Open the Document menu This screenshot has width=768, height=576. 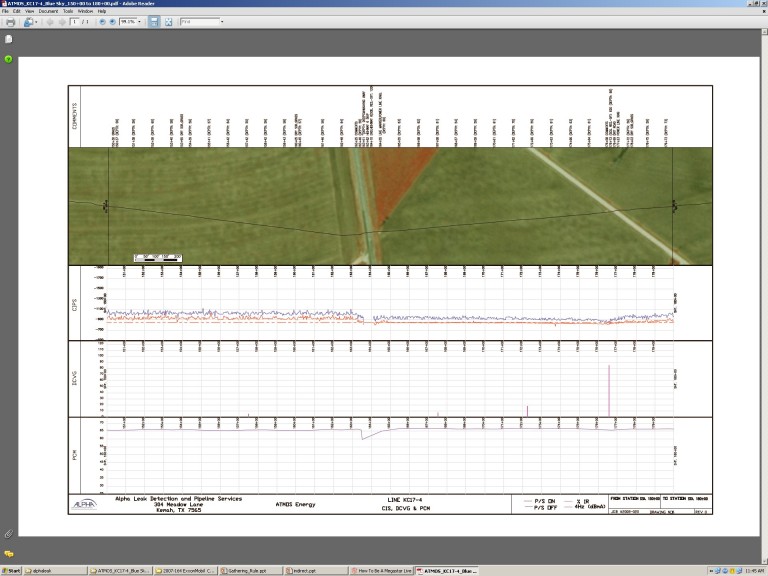point(48,11)
